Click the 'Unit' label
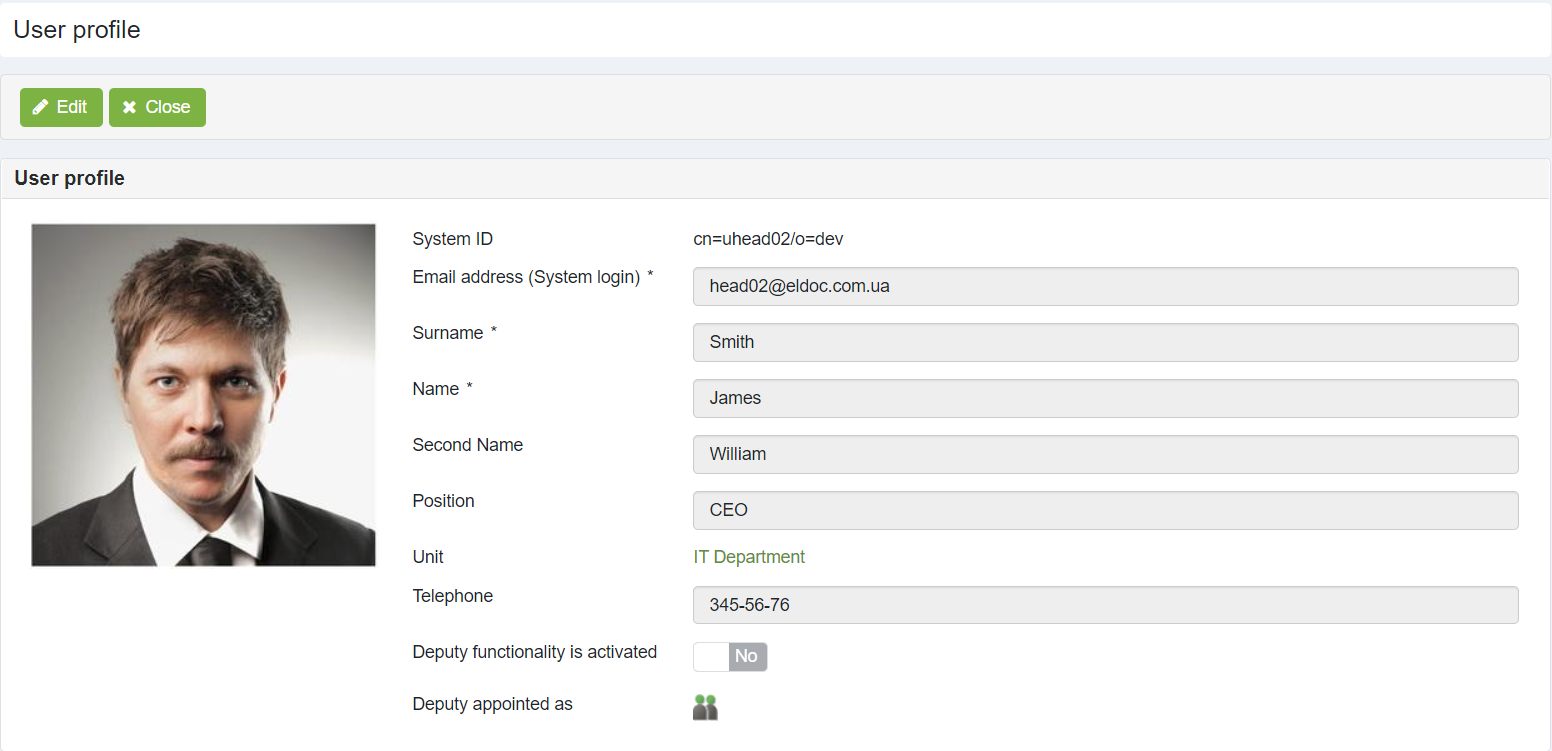 427,557
